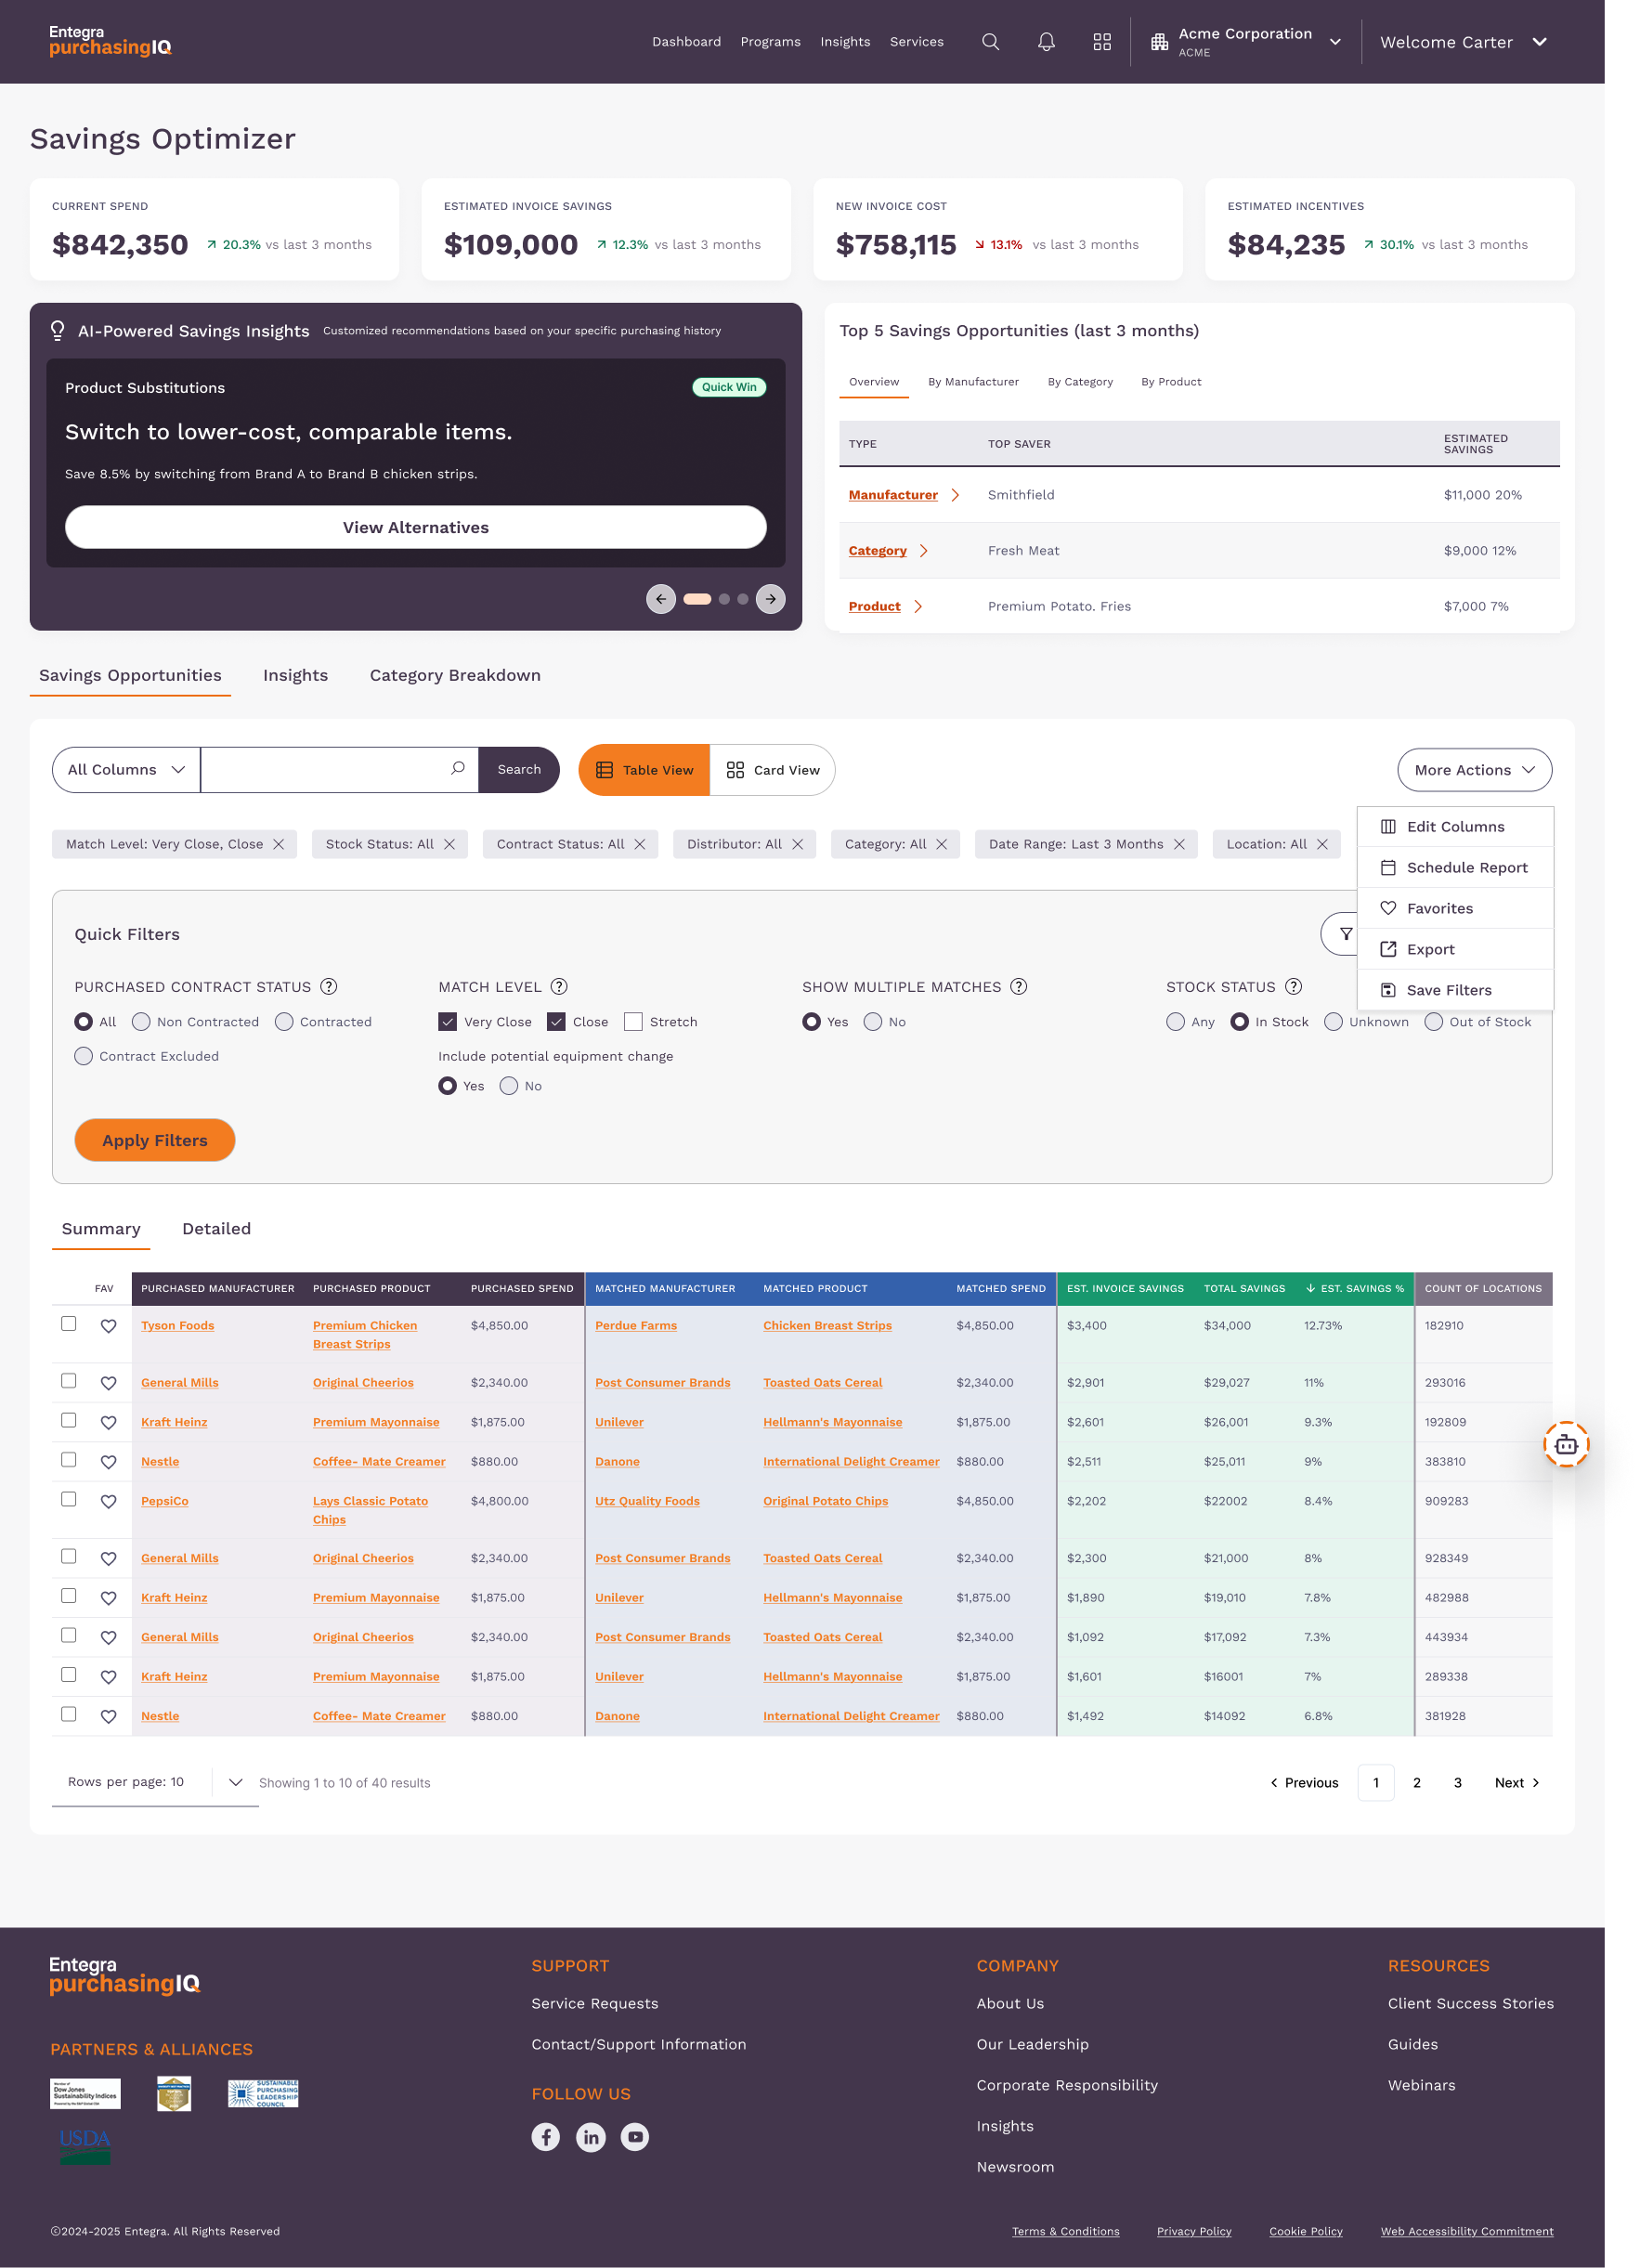Select the Non Contracted radio button
The height and width of the screenshot is (2268, 1640).
(x=141, y=1022)
